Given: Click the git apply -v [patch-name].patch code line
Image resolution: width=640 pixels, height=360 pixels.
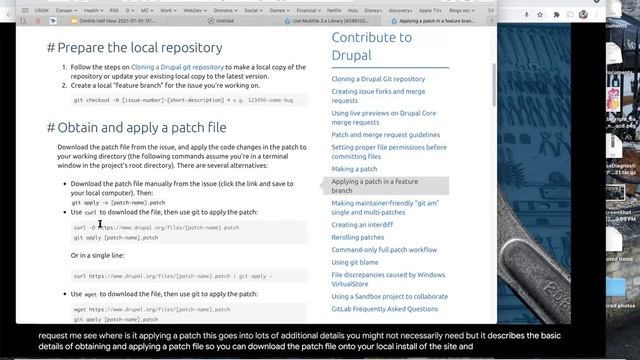Looking at the screenshot, I should (118, 202).
